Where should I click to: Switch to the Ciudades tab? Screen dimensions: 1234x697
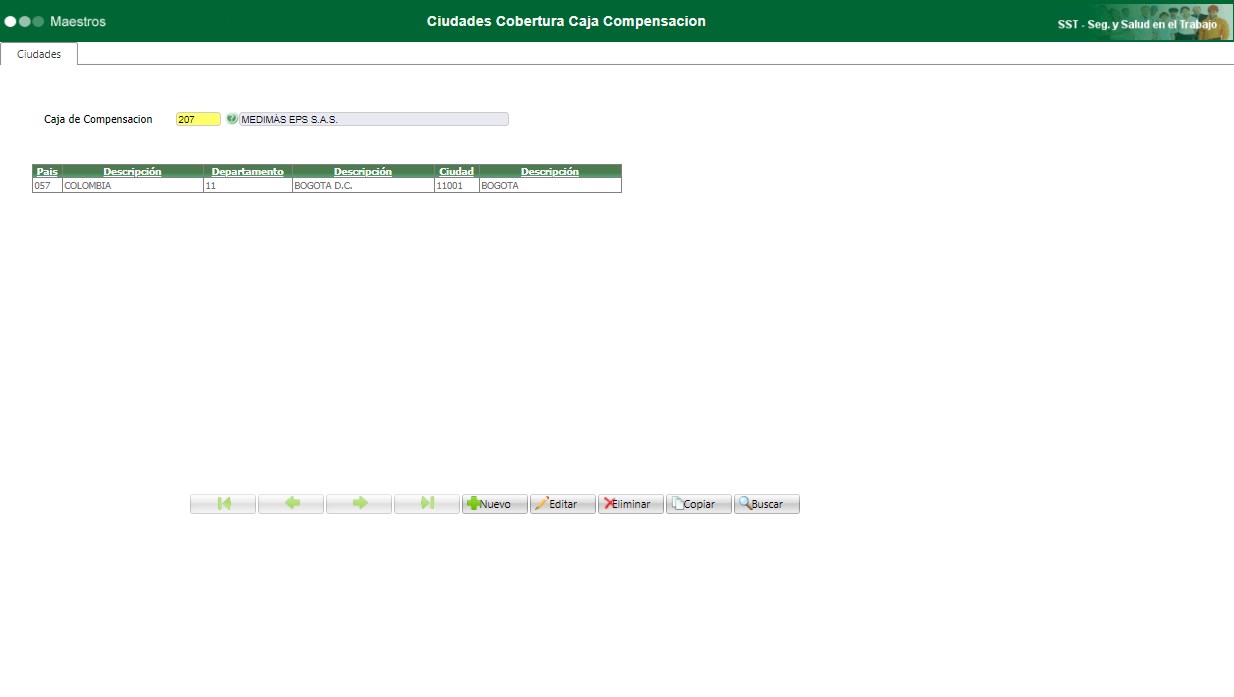click(39, 54)
